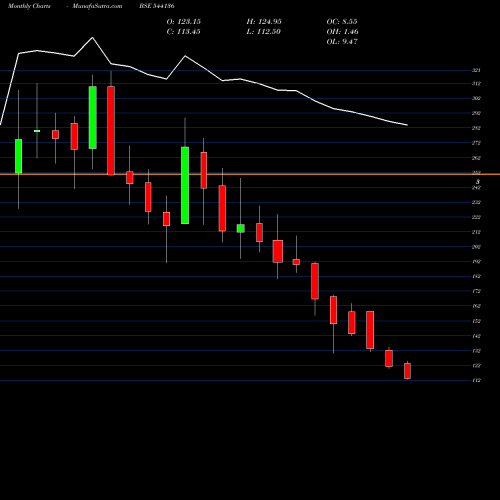This screenshot has width=500, height=500.
Task: Click the 162 price axis label
Action: [x=476, y=306]
